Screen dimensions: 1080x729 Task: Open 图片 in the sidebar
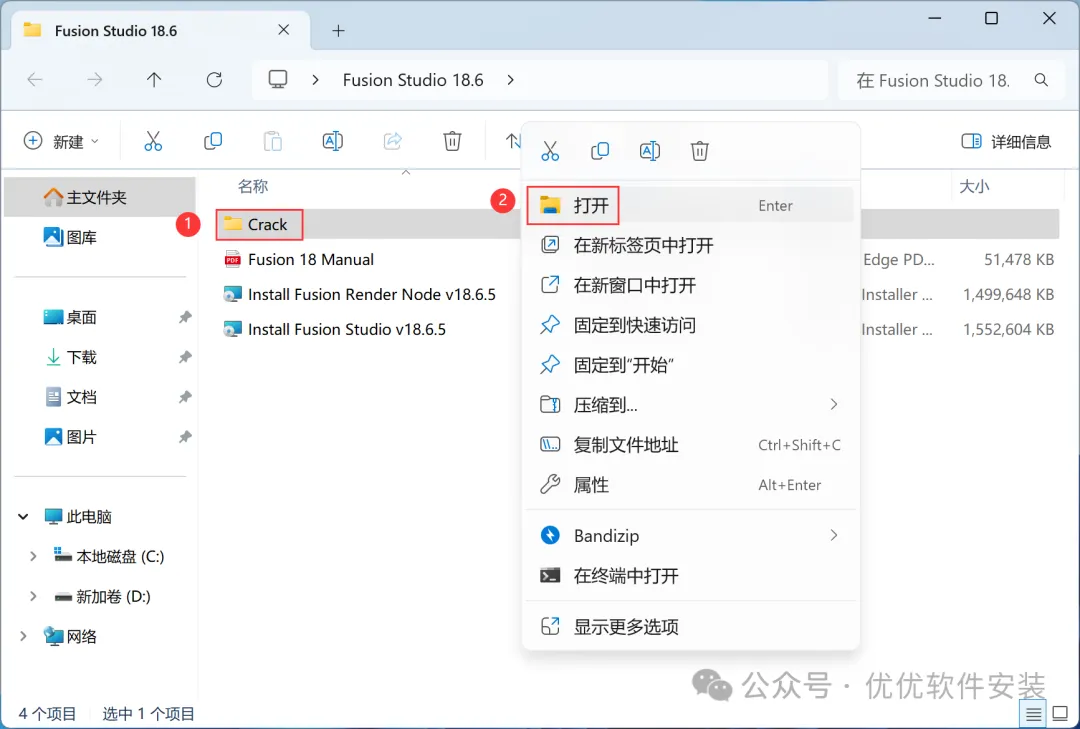tap(71, 437)
